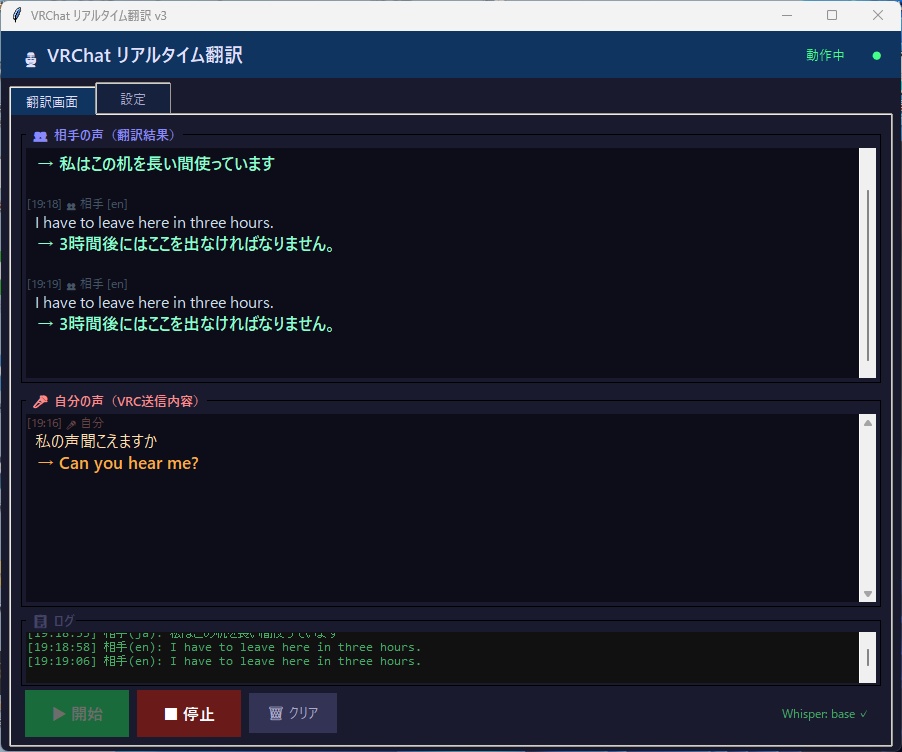Click the 自分の声 panel scrollbar down arrow
902x752 pixels.
pyautogui.click(x=866, y=593)
